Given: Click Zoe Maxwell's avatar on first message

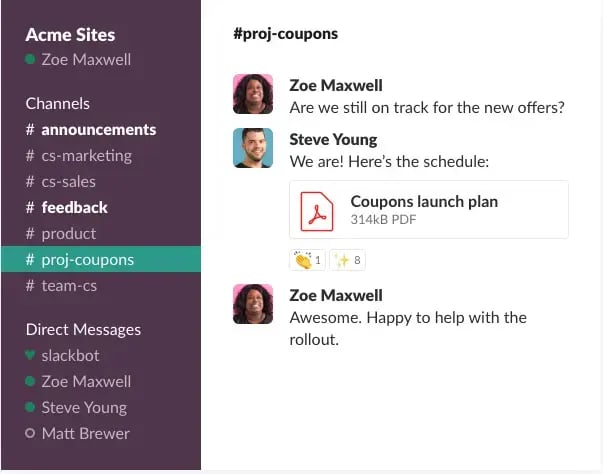Looking at the screenshot, I should coord(253,94).
